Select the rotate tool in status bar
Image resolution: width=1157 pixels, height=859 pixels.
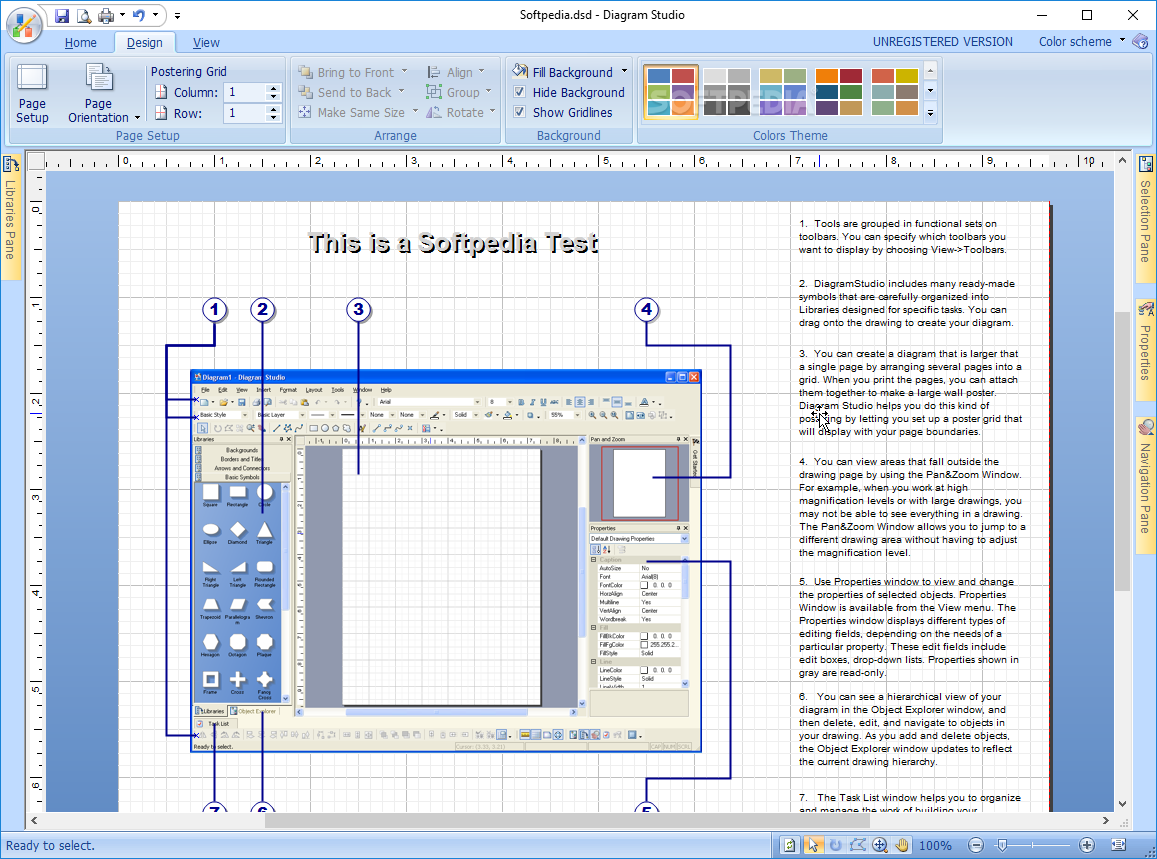[835, 845]
